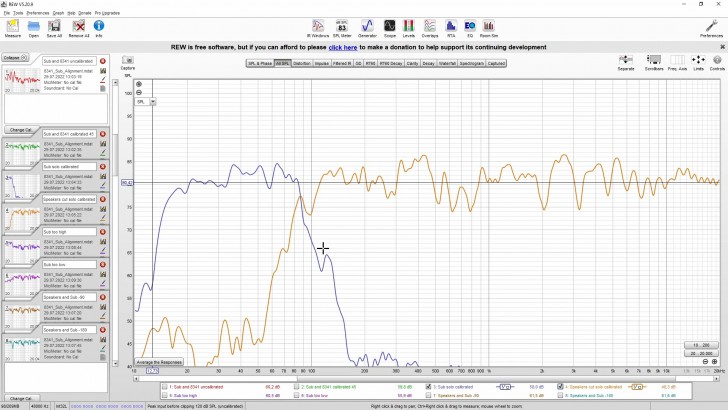Click the Freq. Axis icon
This screenshot has width=728, height=410.
677,63
